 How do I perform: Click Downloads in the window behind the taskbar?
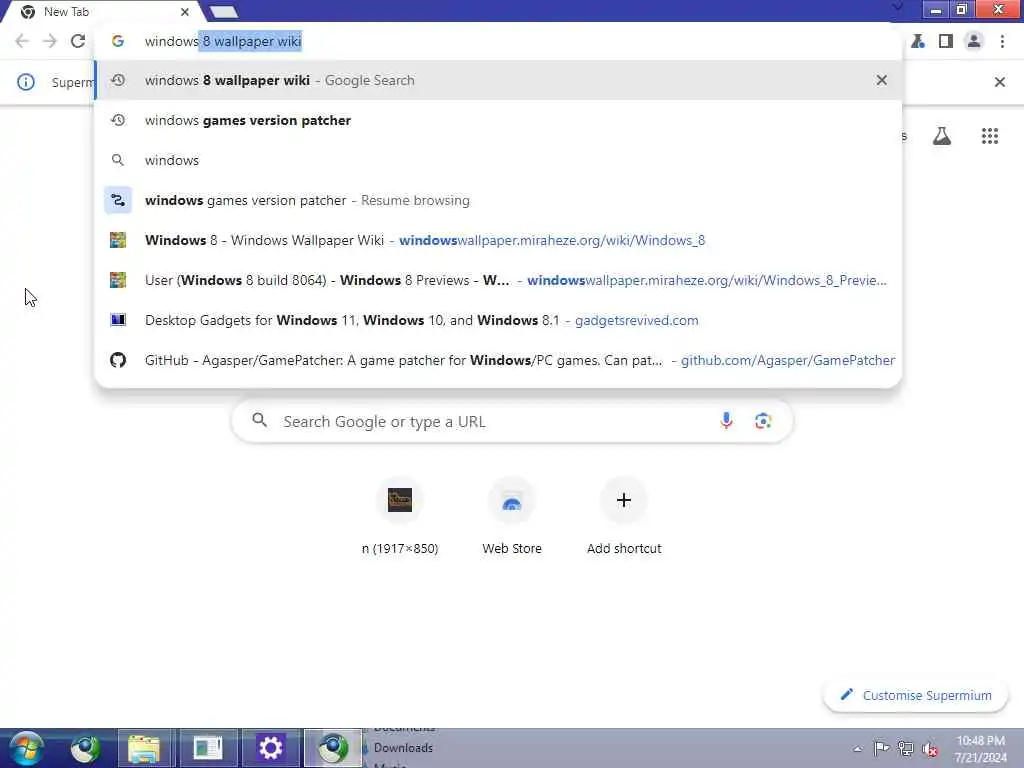click(x=403, y=748)
